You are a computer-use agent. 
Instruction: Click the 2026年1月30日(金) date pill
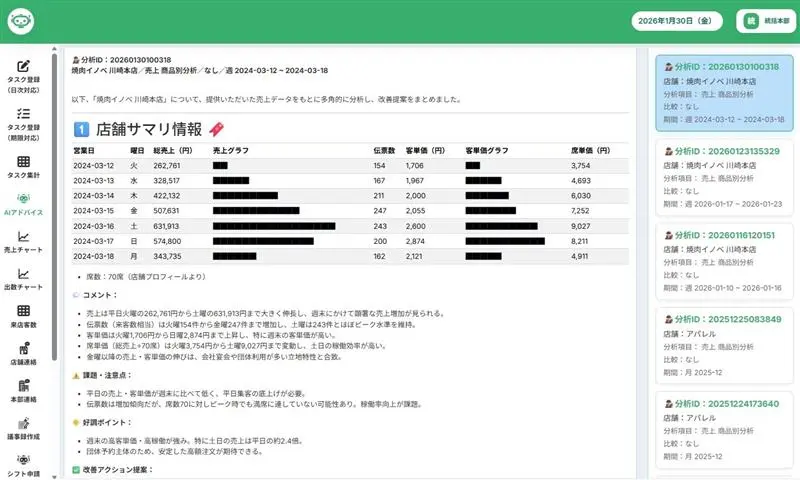(677, 21)
